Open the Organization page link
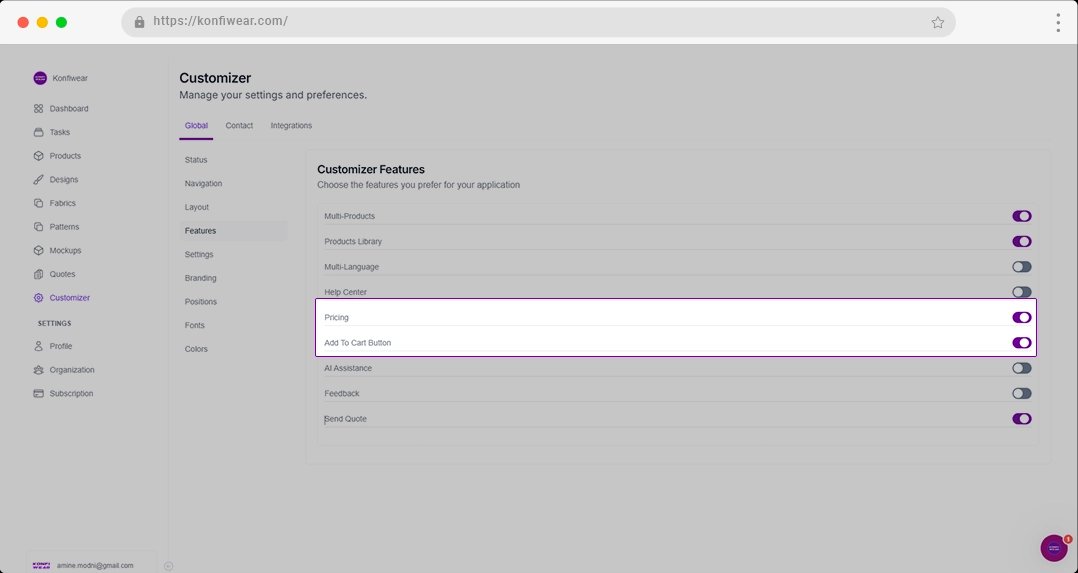 [x=72, y=370]
